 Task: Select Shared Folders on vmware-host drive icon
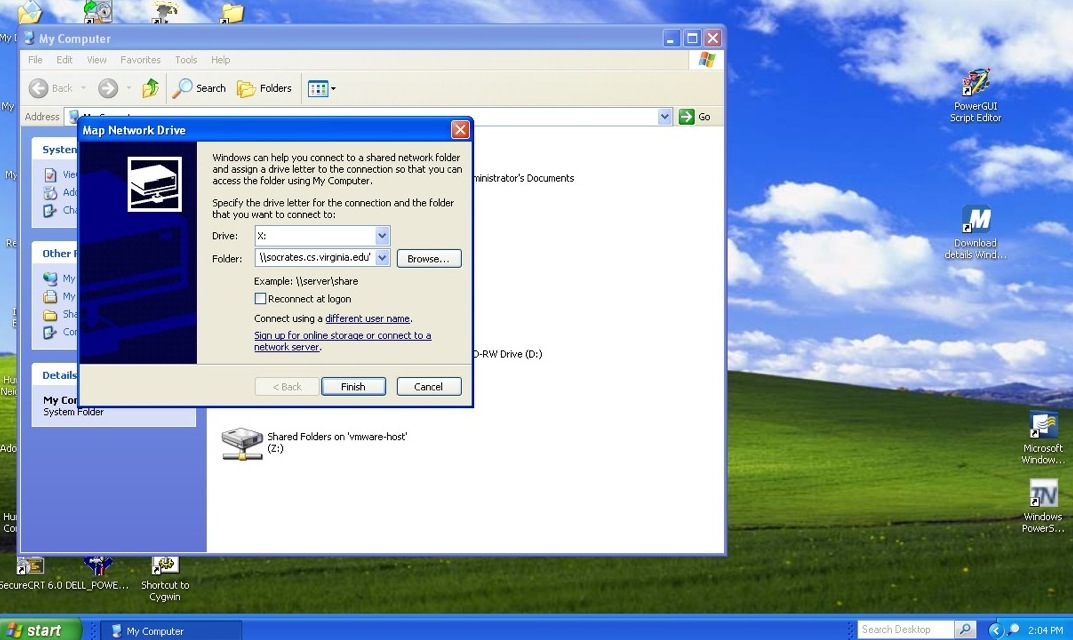point(242,442)
